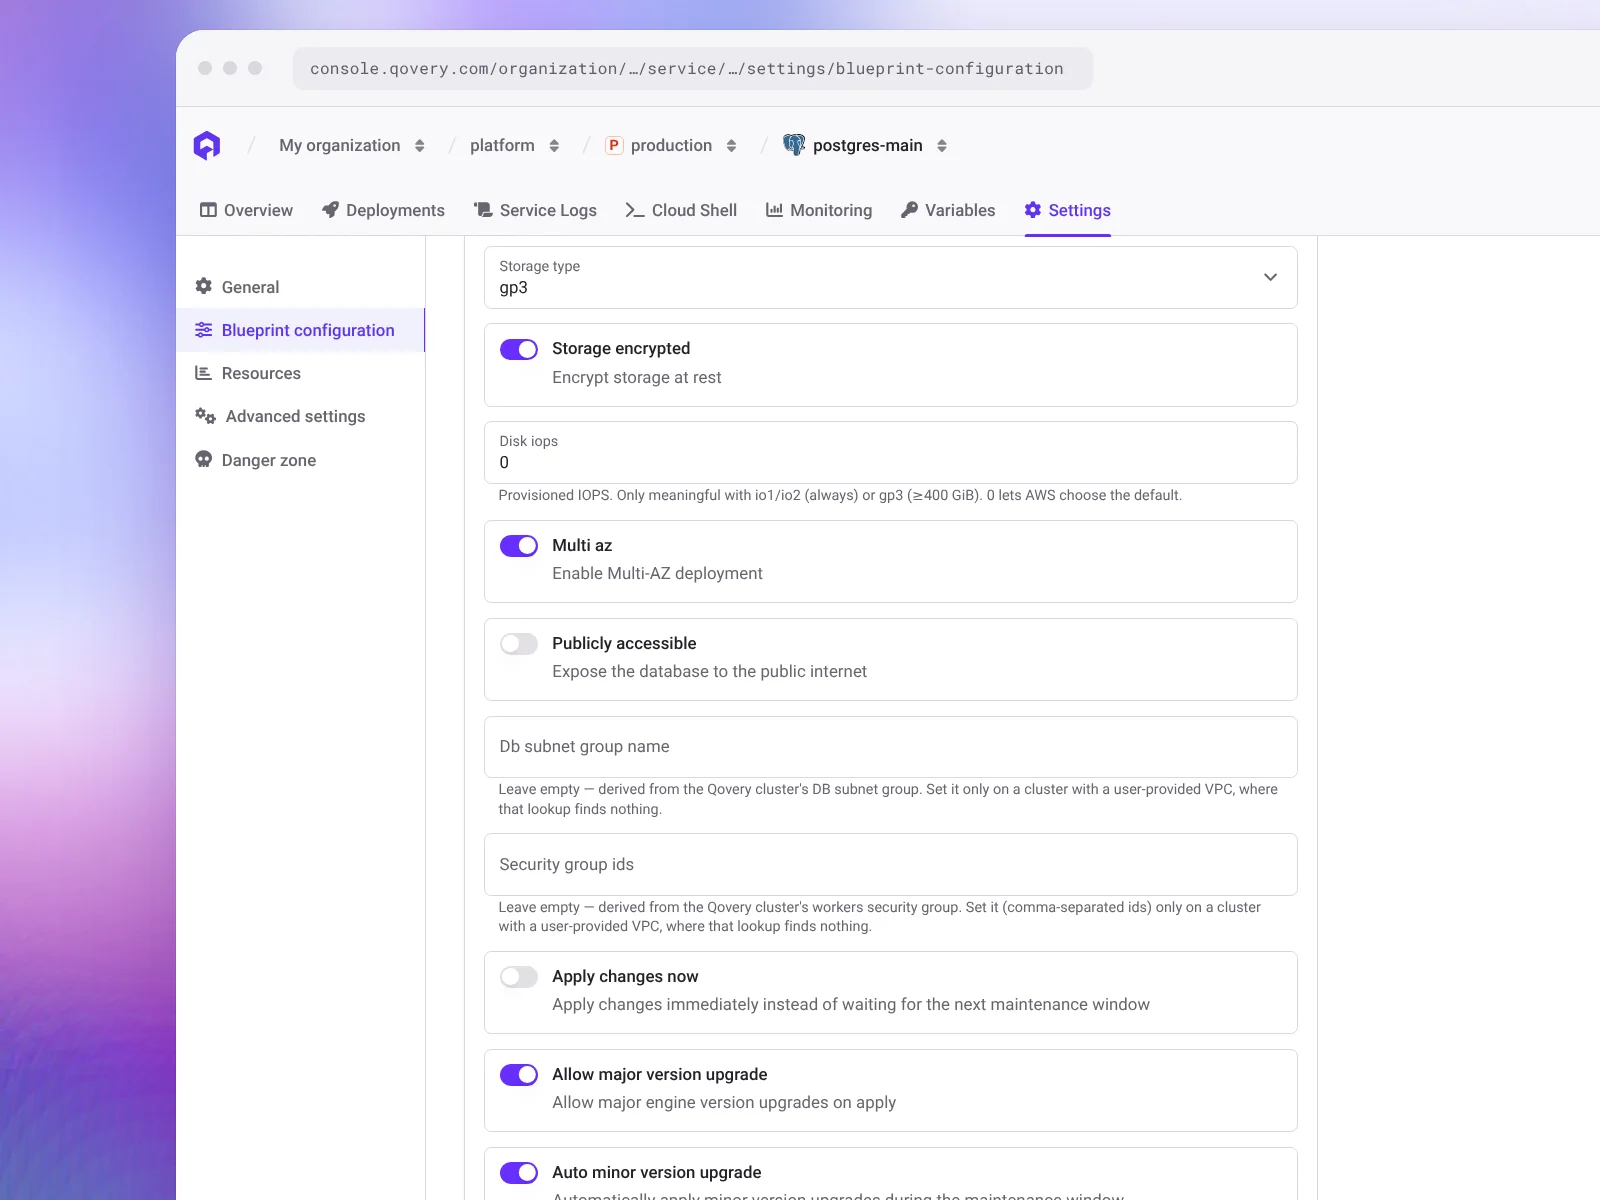Viewport: 1600px width, 1200px height.
Task: Toggle Auto minor version upgrade off
Action: point(519,1173)
